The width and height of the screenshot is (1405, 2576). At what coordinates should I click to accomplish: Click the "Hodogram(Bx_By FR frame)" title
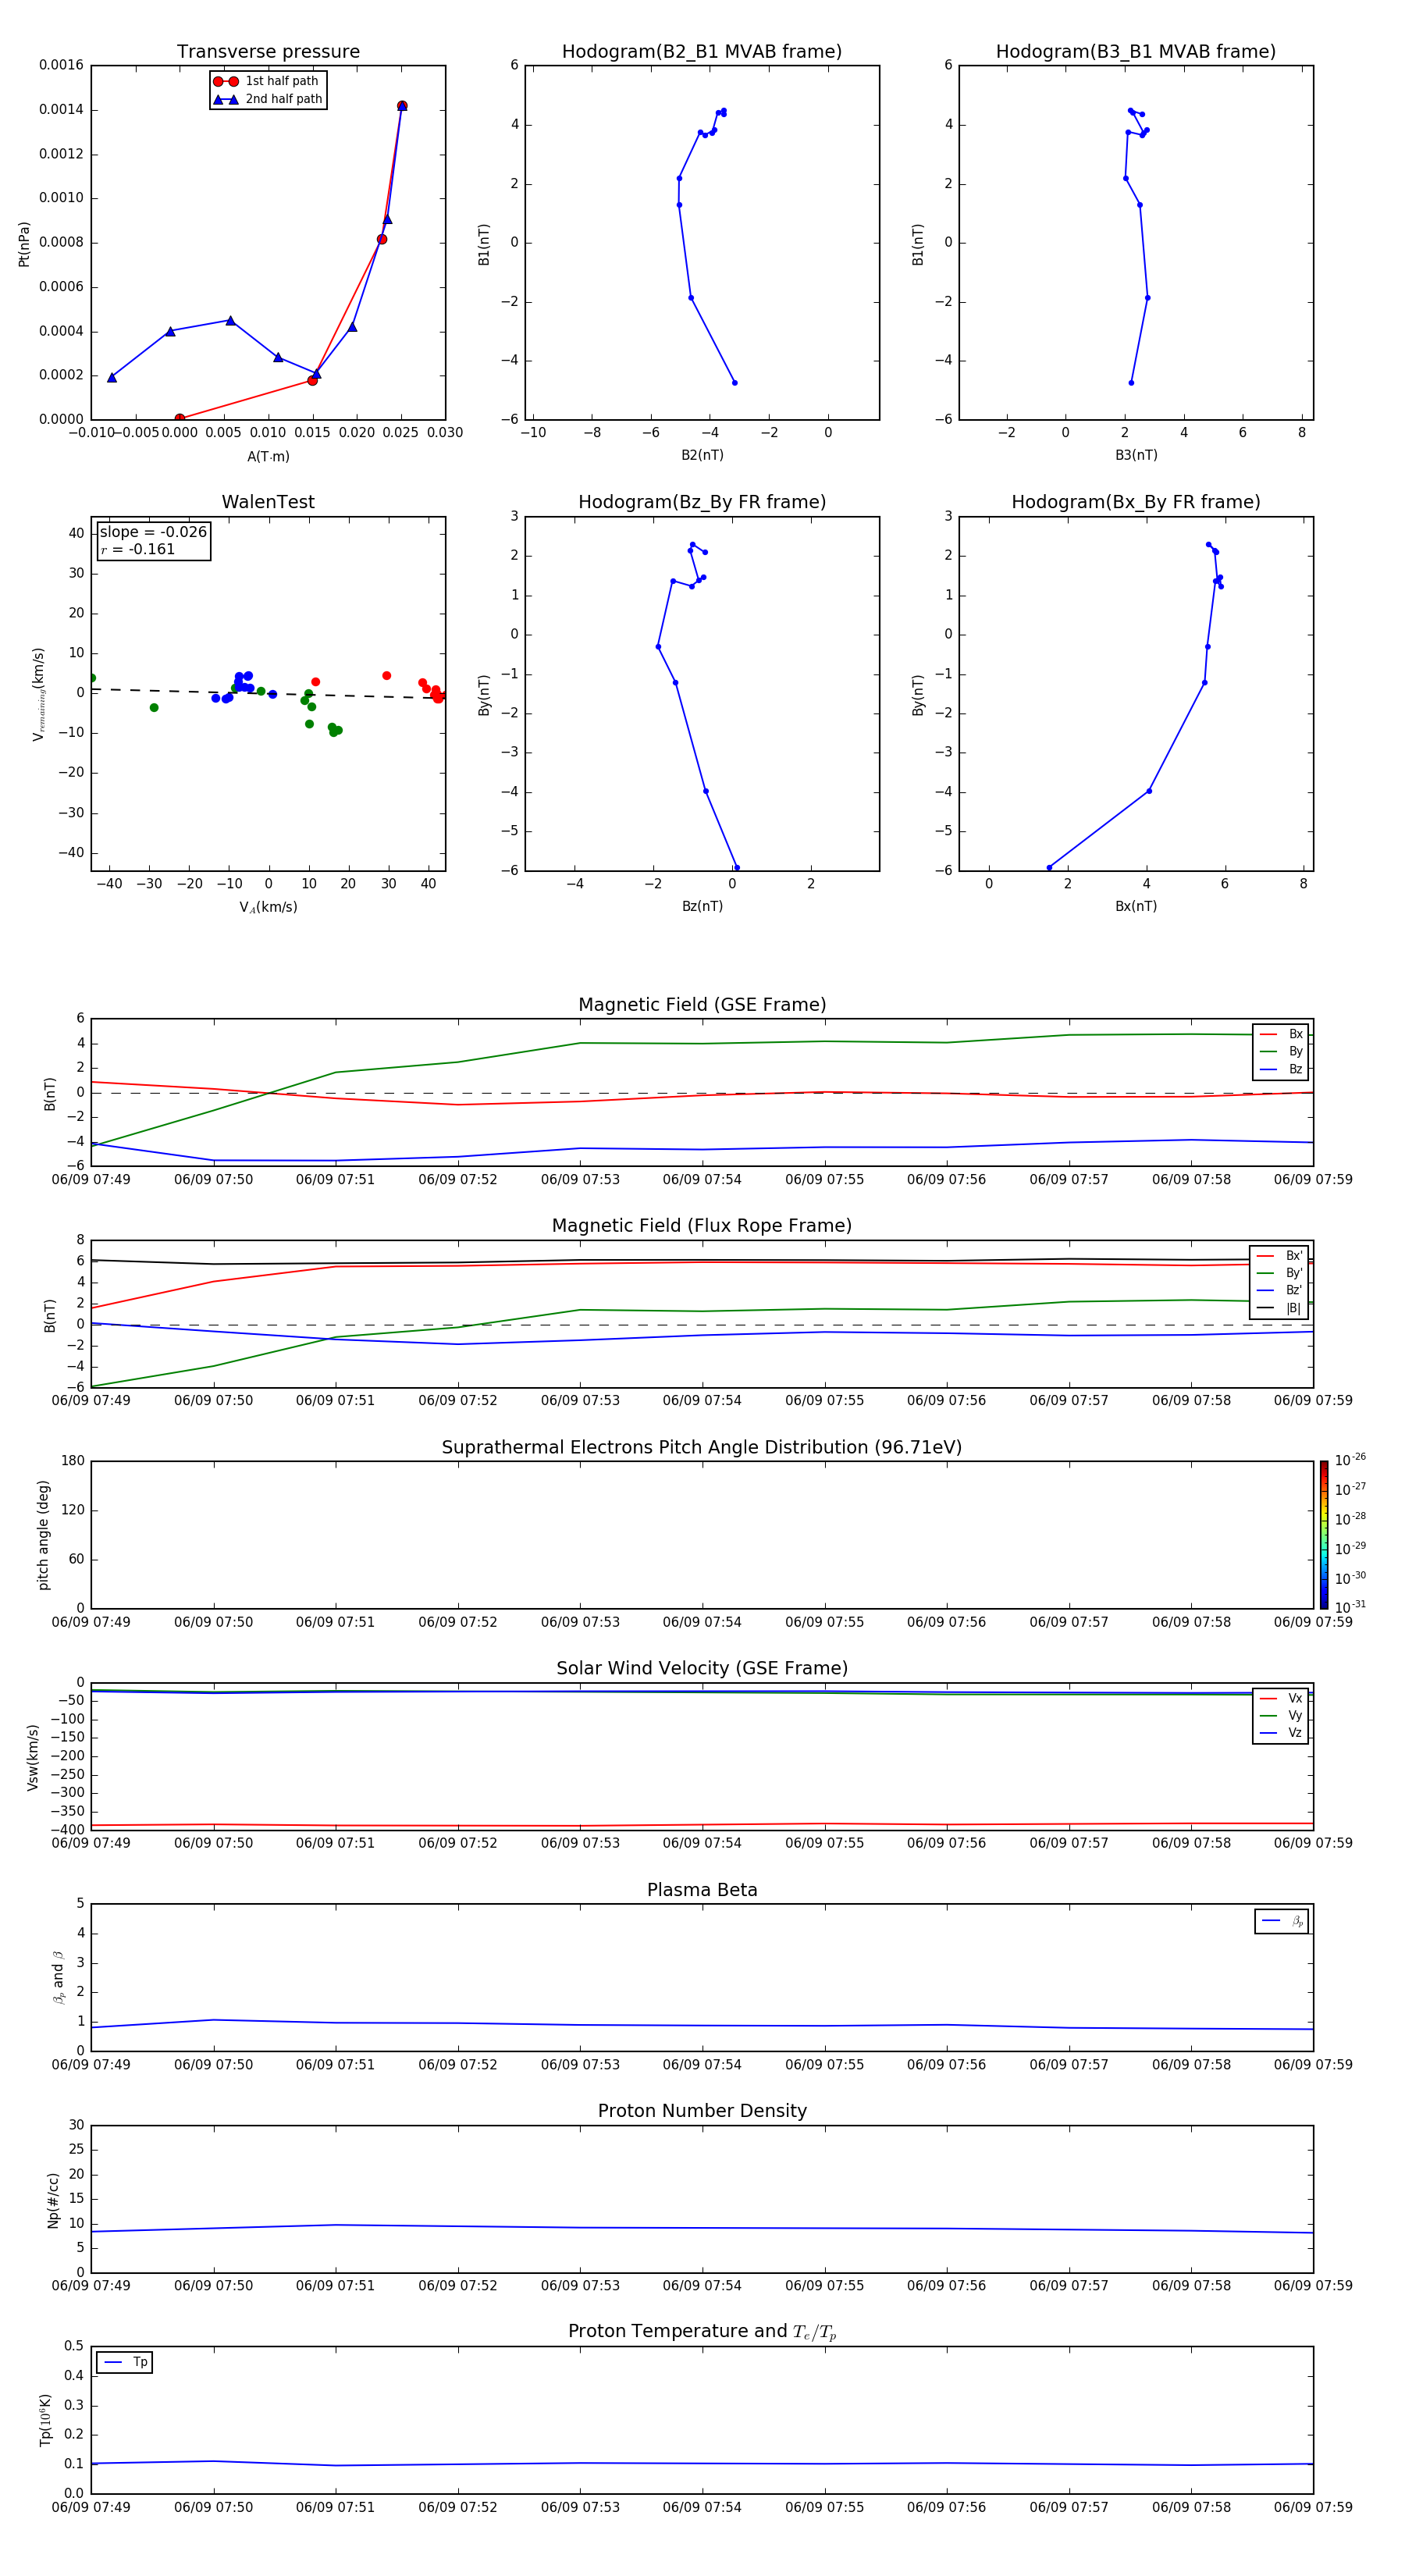(1136, 502)
